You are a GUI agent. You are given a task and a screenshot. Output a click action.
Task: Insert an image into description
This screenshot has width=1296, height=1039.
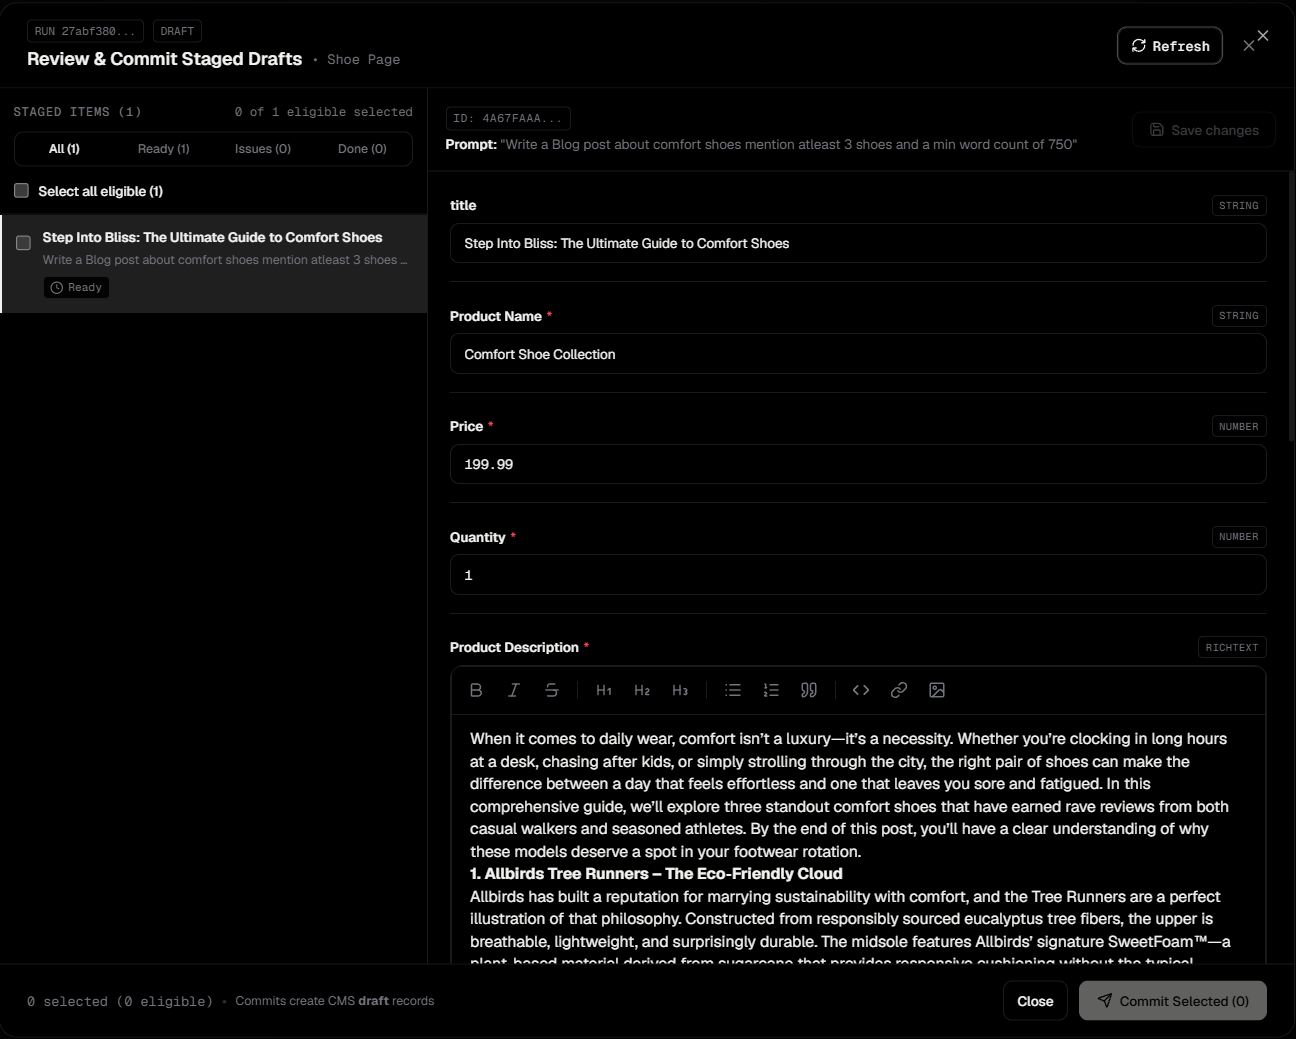[937, 690]
